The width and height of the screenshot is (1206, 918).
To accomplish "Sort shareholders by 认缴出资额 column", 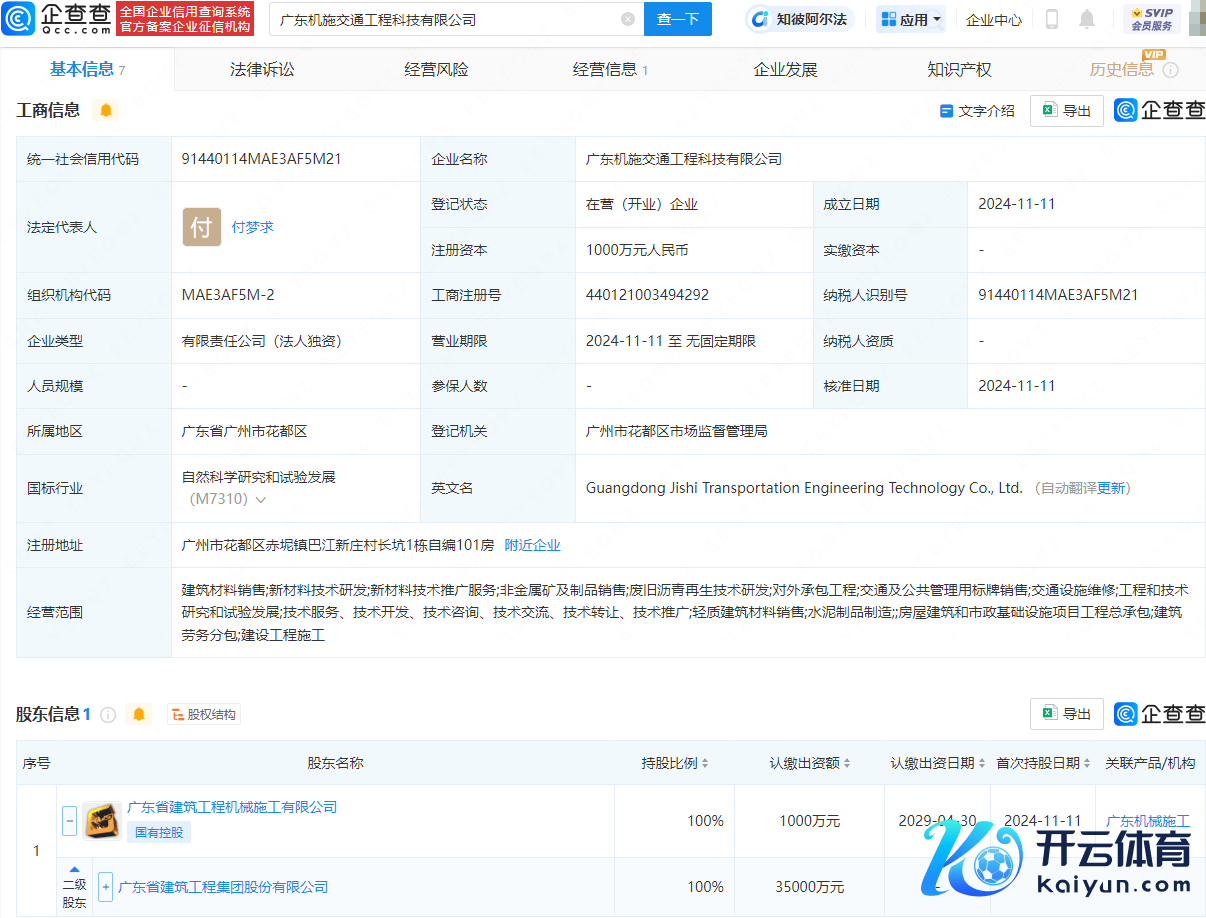I will (810, 763).
